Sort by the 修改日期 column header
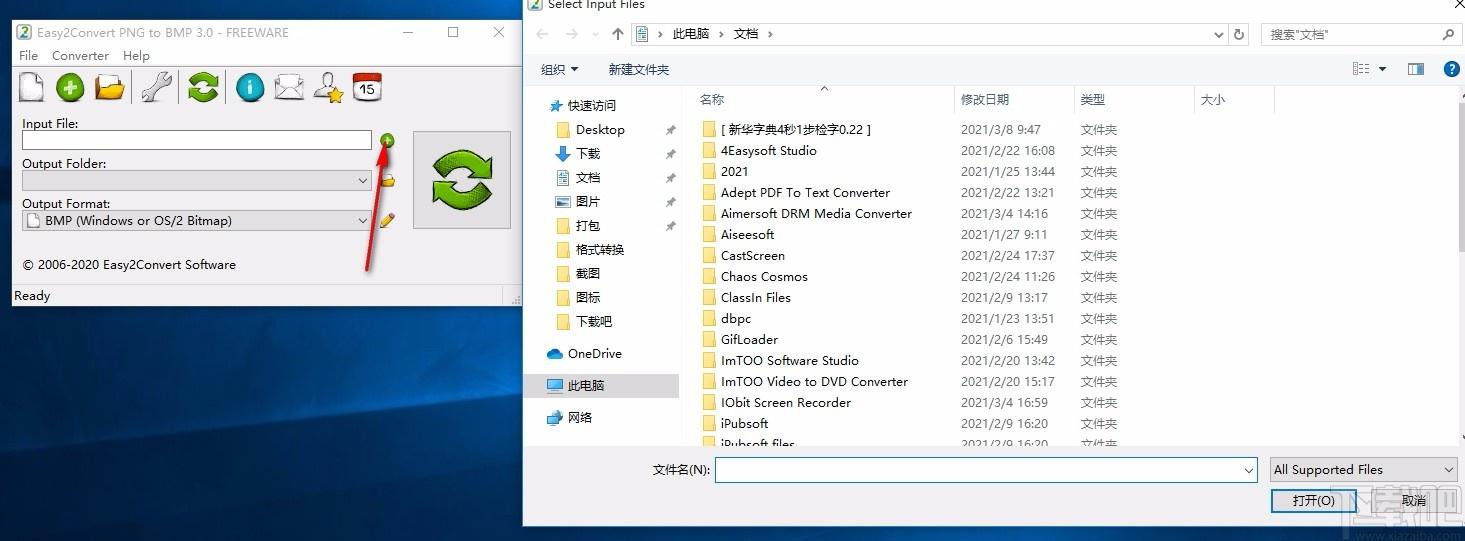 point(985,99)
